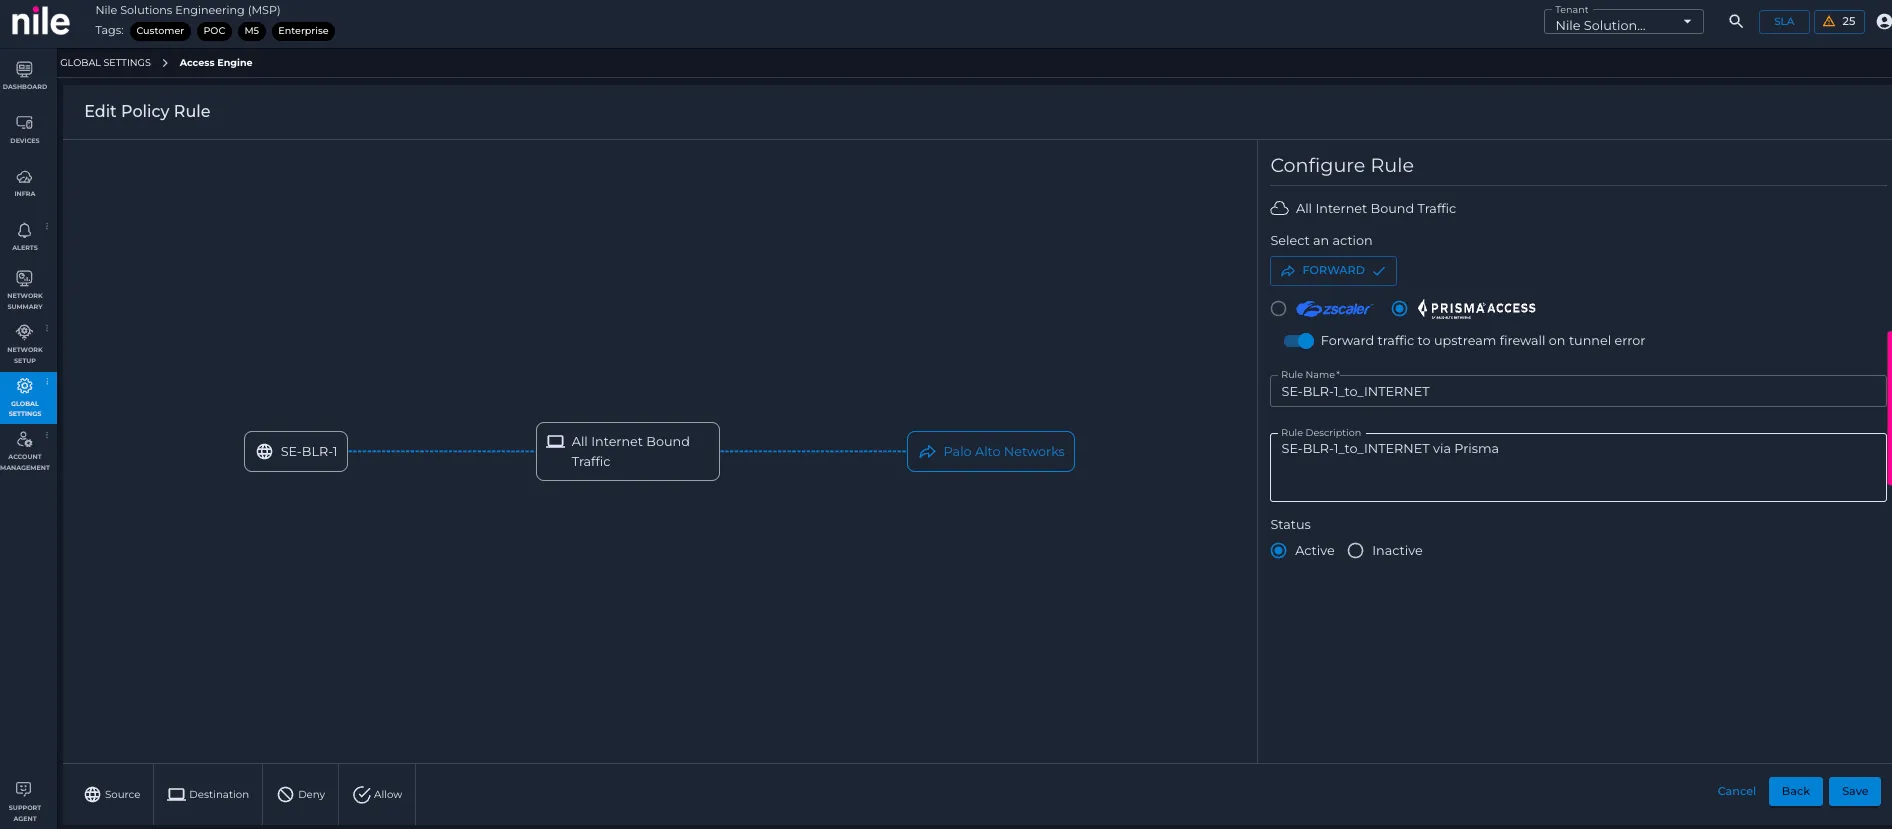Click the Customer tag
The image size is (1892, 829).
tap(160, 31)
